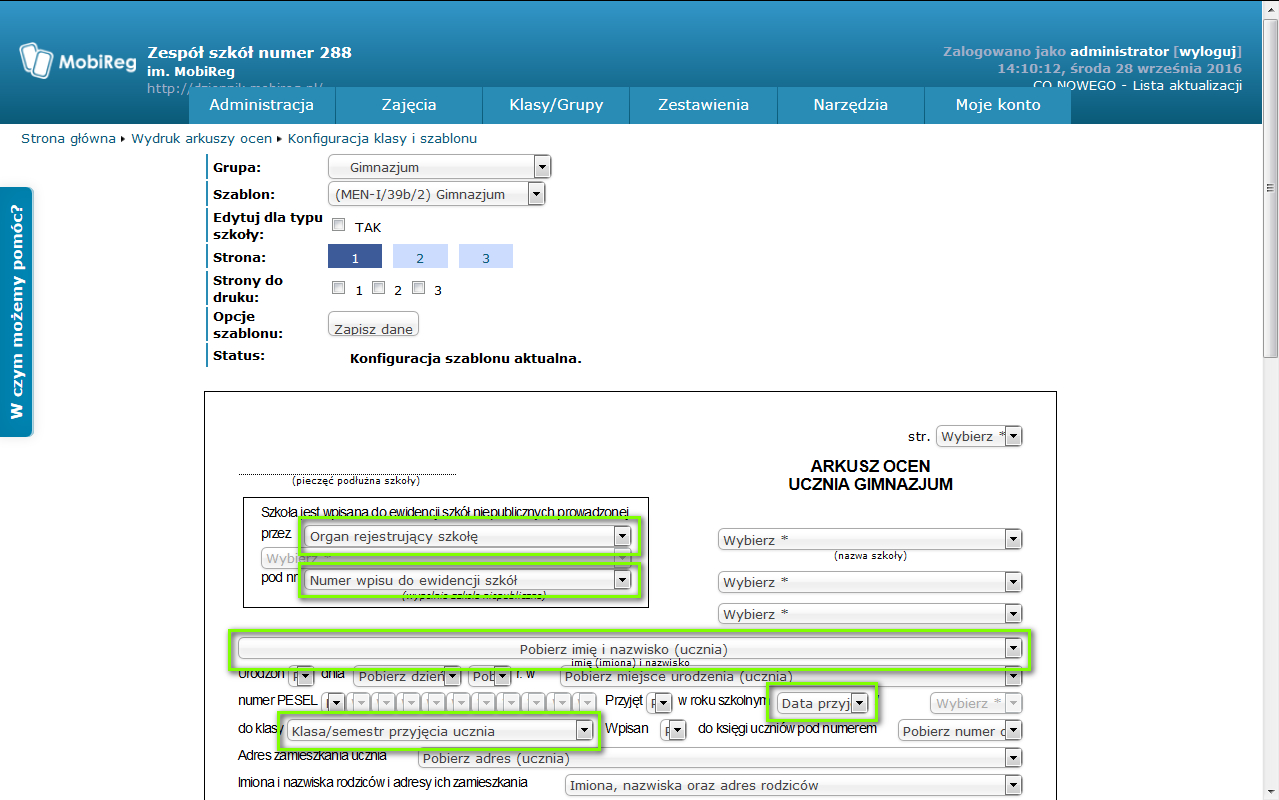The height and width of the screenshot is (800, 1279).
Task: Open the 'Pobierz dzień' birth day dropdown
Action: click(406, 676)
